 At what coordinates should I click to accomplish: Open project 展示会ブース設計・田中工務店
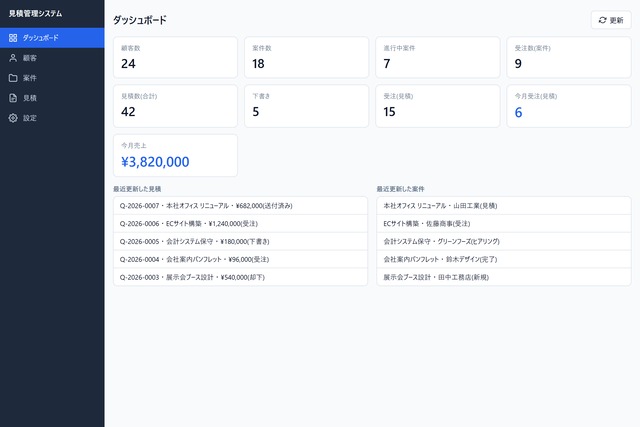click(504, 277)
